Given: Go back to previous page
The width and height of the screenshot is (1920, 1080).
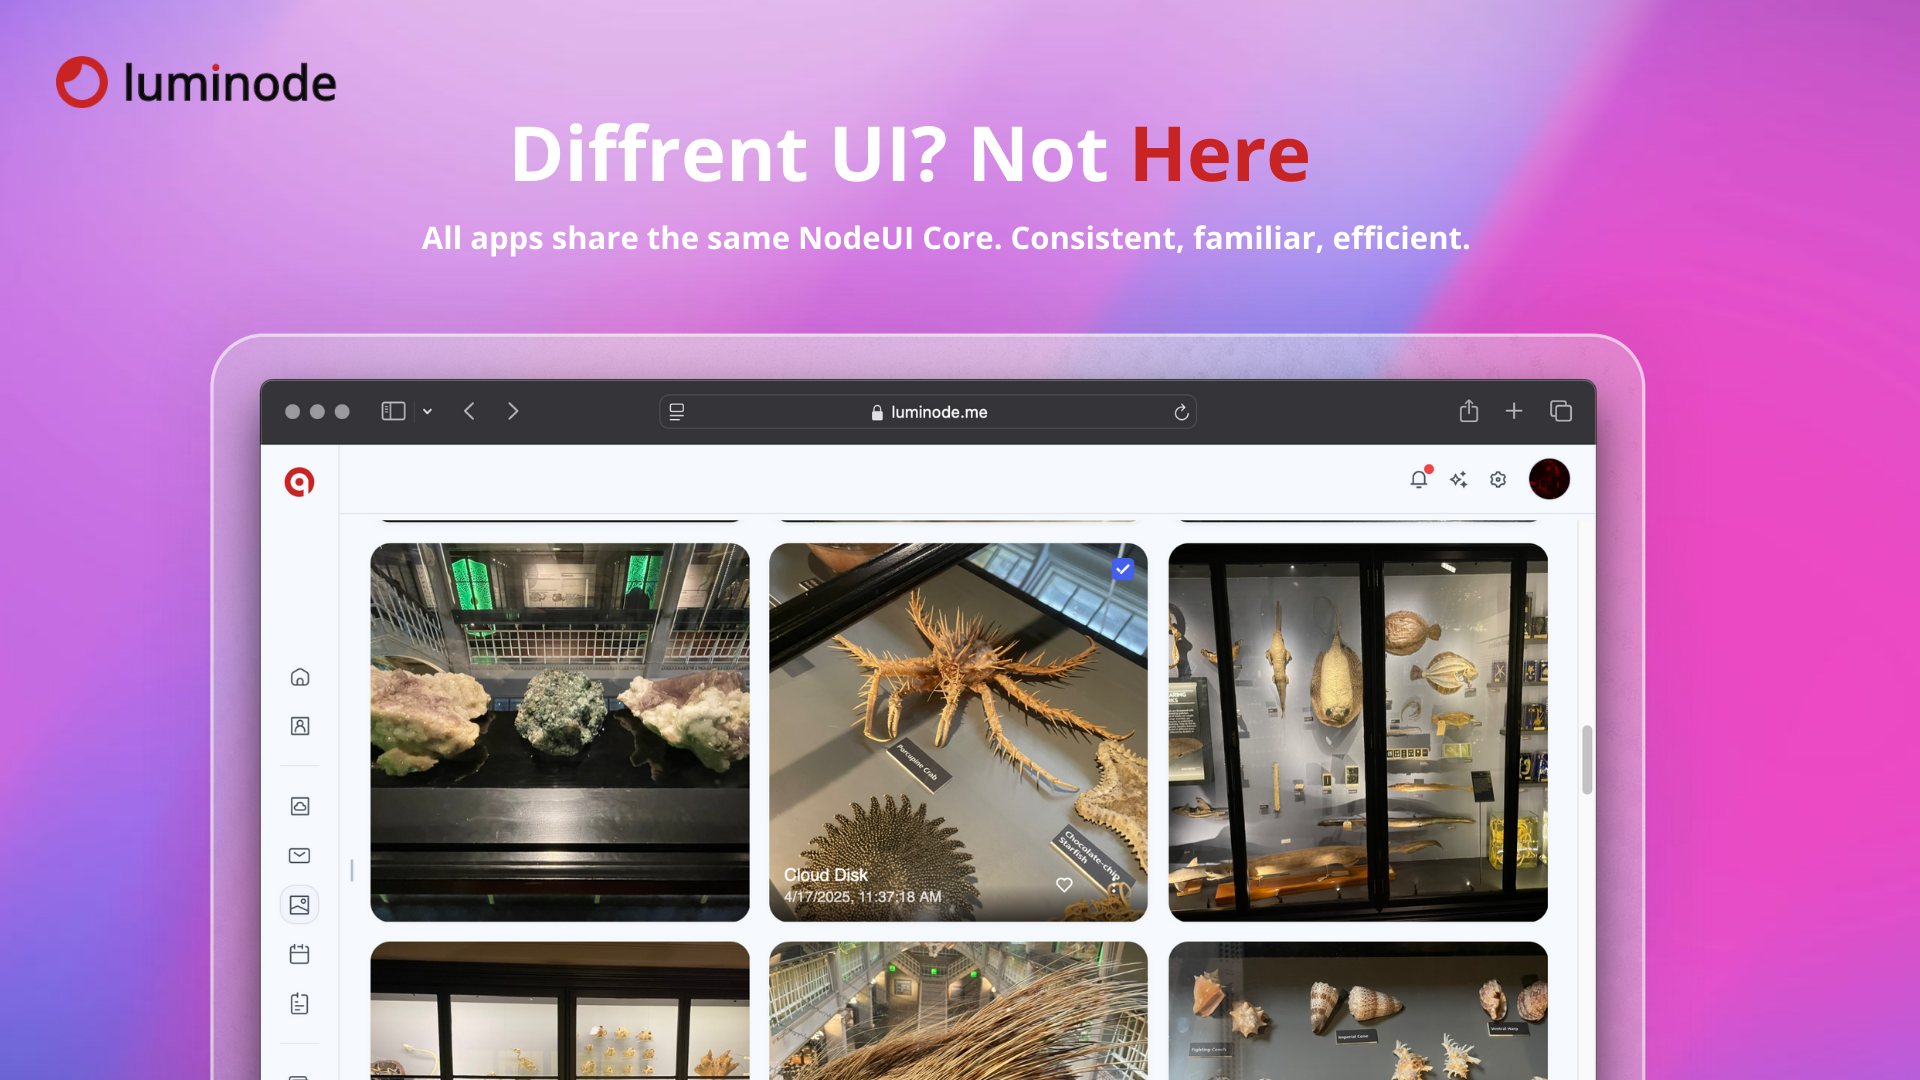Looking at the screenshot, I should (x=469, y=412).
